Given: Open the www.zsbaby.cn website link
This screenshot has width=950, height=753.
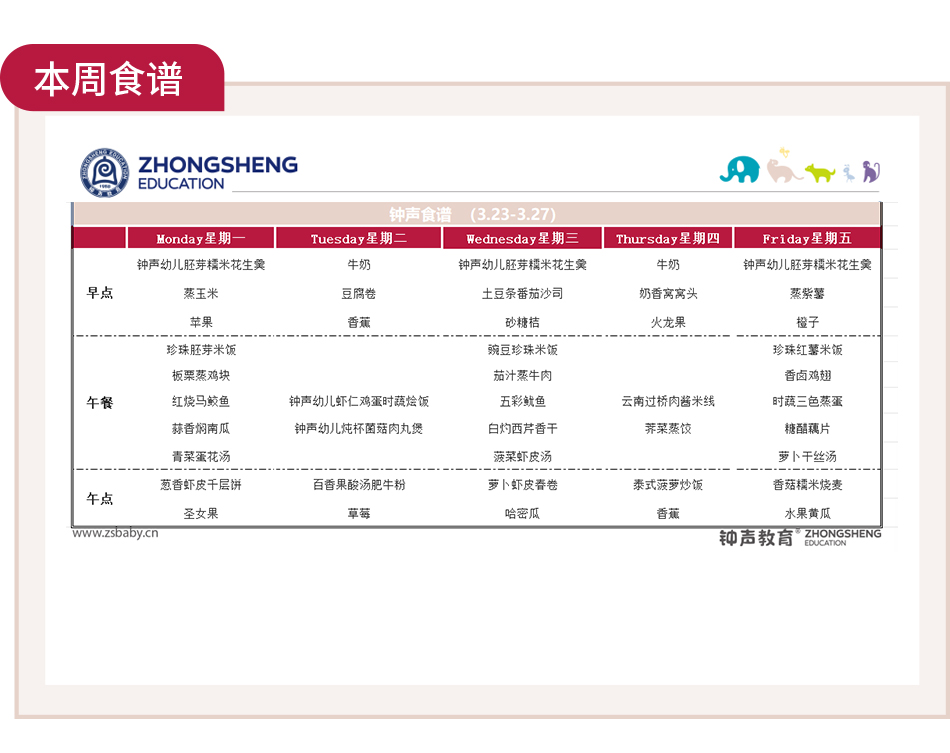Looking at the screenshot, I should coord(115,533).
